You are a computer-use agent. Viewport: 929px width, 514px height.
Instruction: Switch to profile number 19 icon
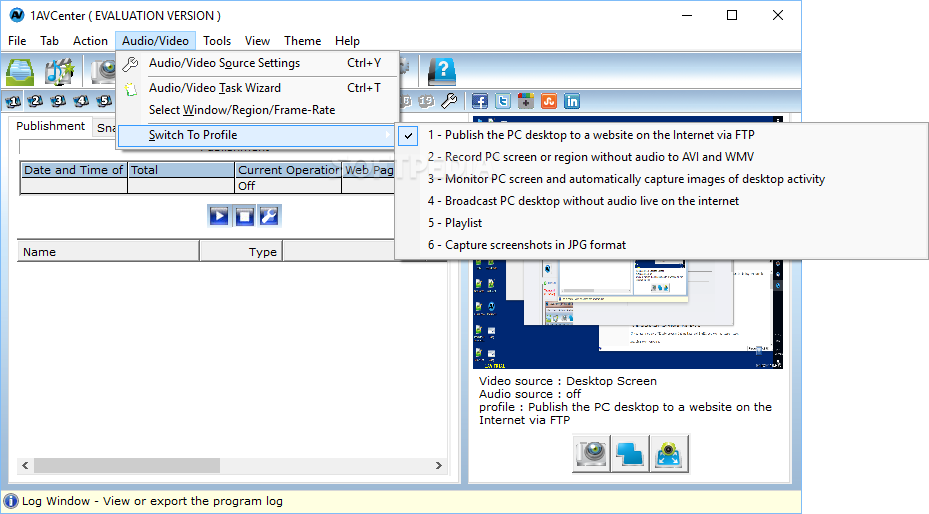(426, 101)
